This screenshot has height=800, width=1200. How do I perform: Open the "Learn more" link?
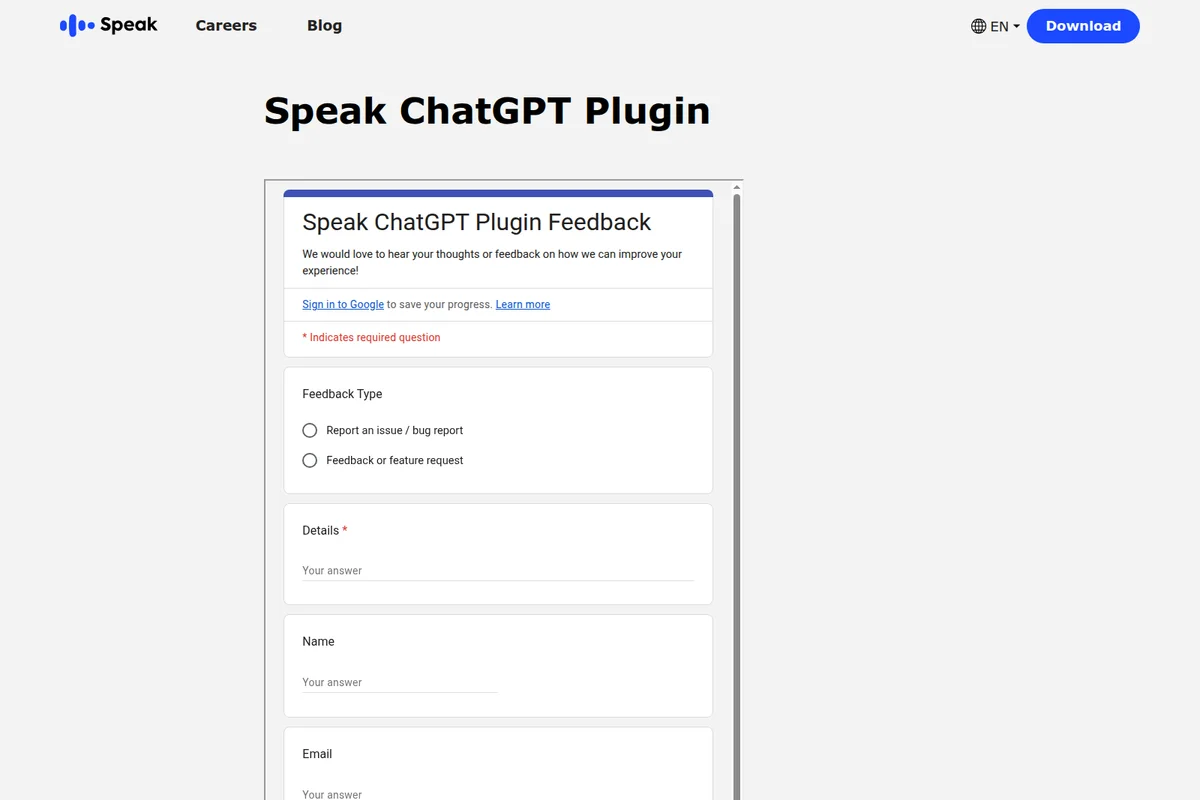point(522,304)
